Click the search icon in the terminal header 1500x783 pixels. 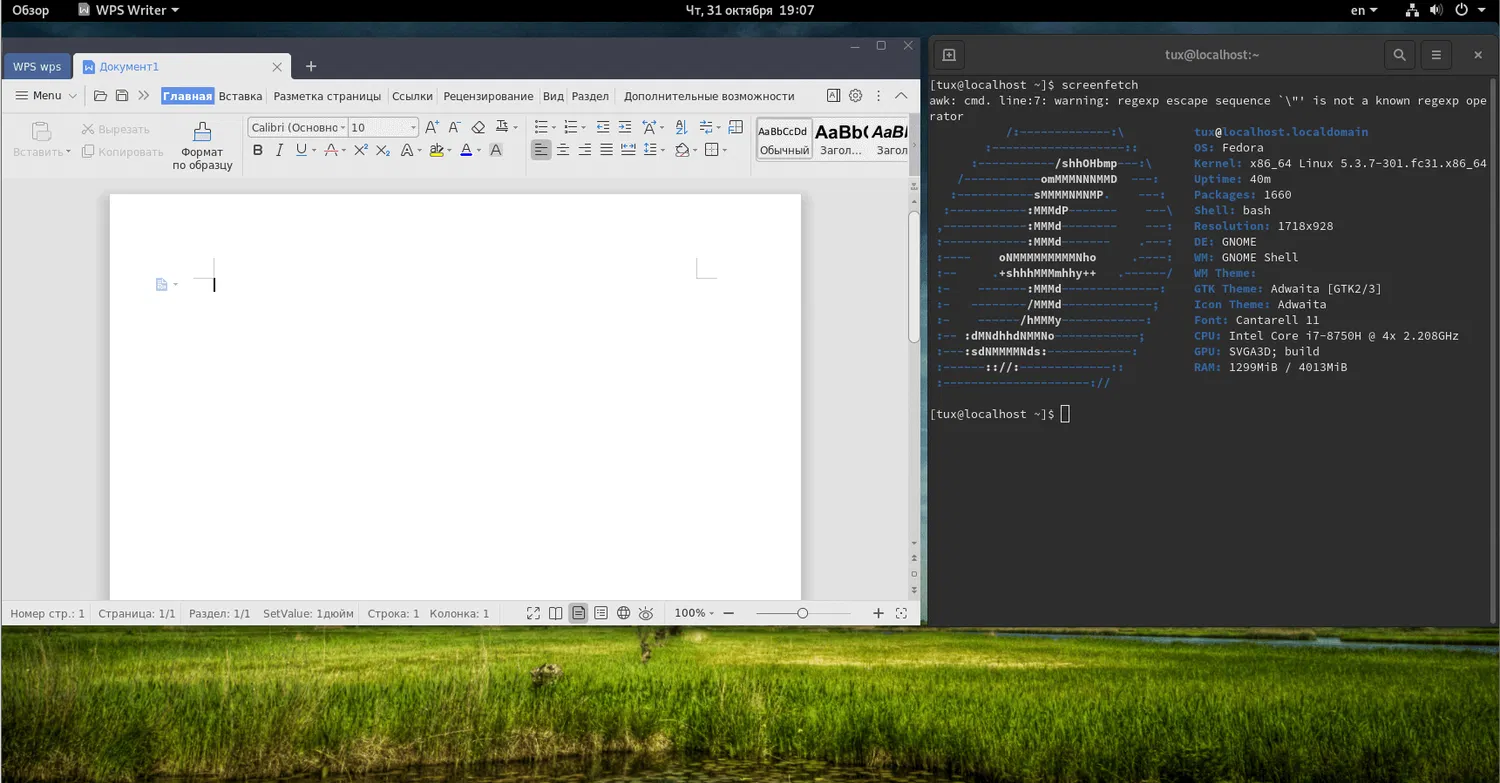point(1399,55)
